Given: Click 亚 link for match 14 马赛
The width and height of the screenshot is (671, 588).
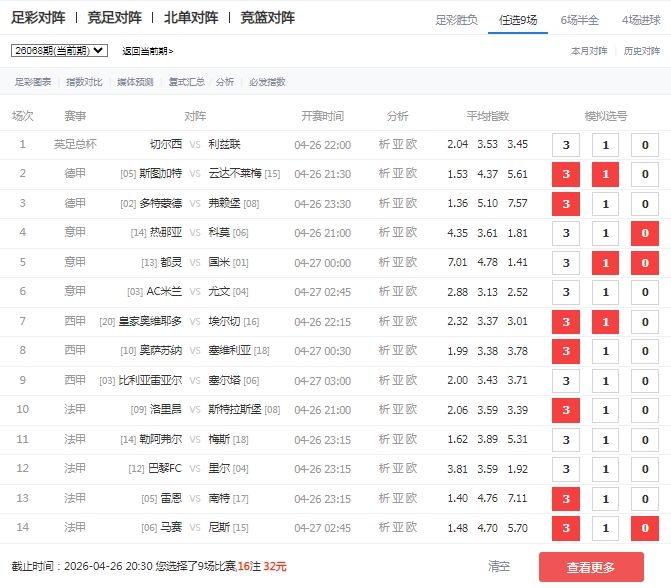Looking at the screenshot, I should (x=398, y=528).
